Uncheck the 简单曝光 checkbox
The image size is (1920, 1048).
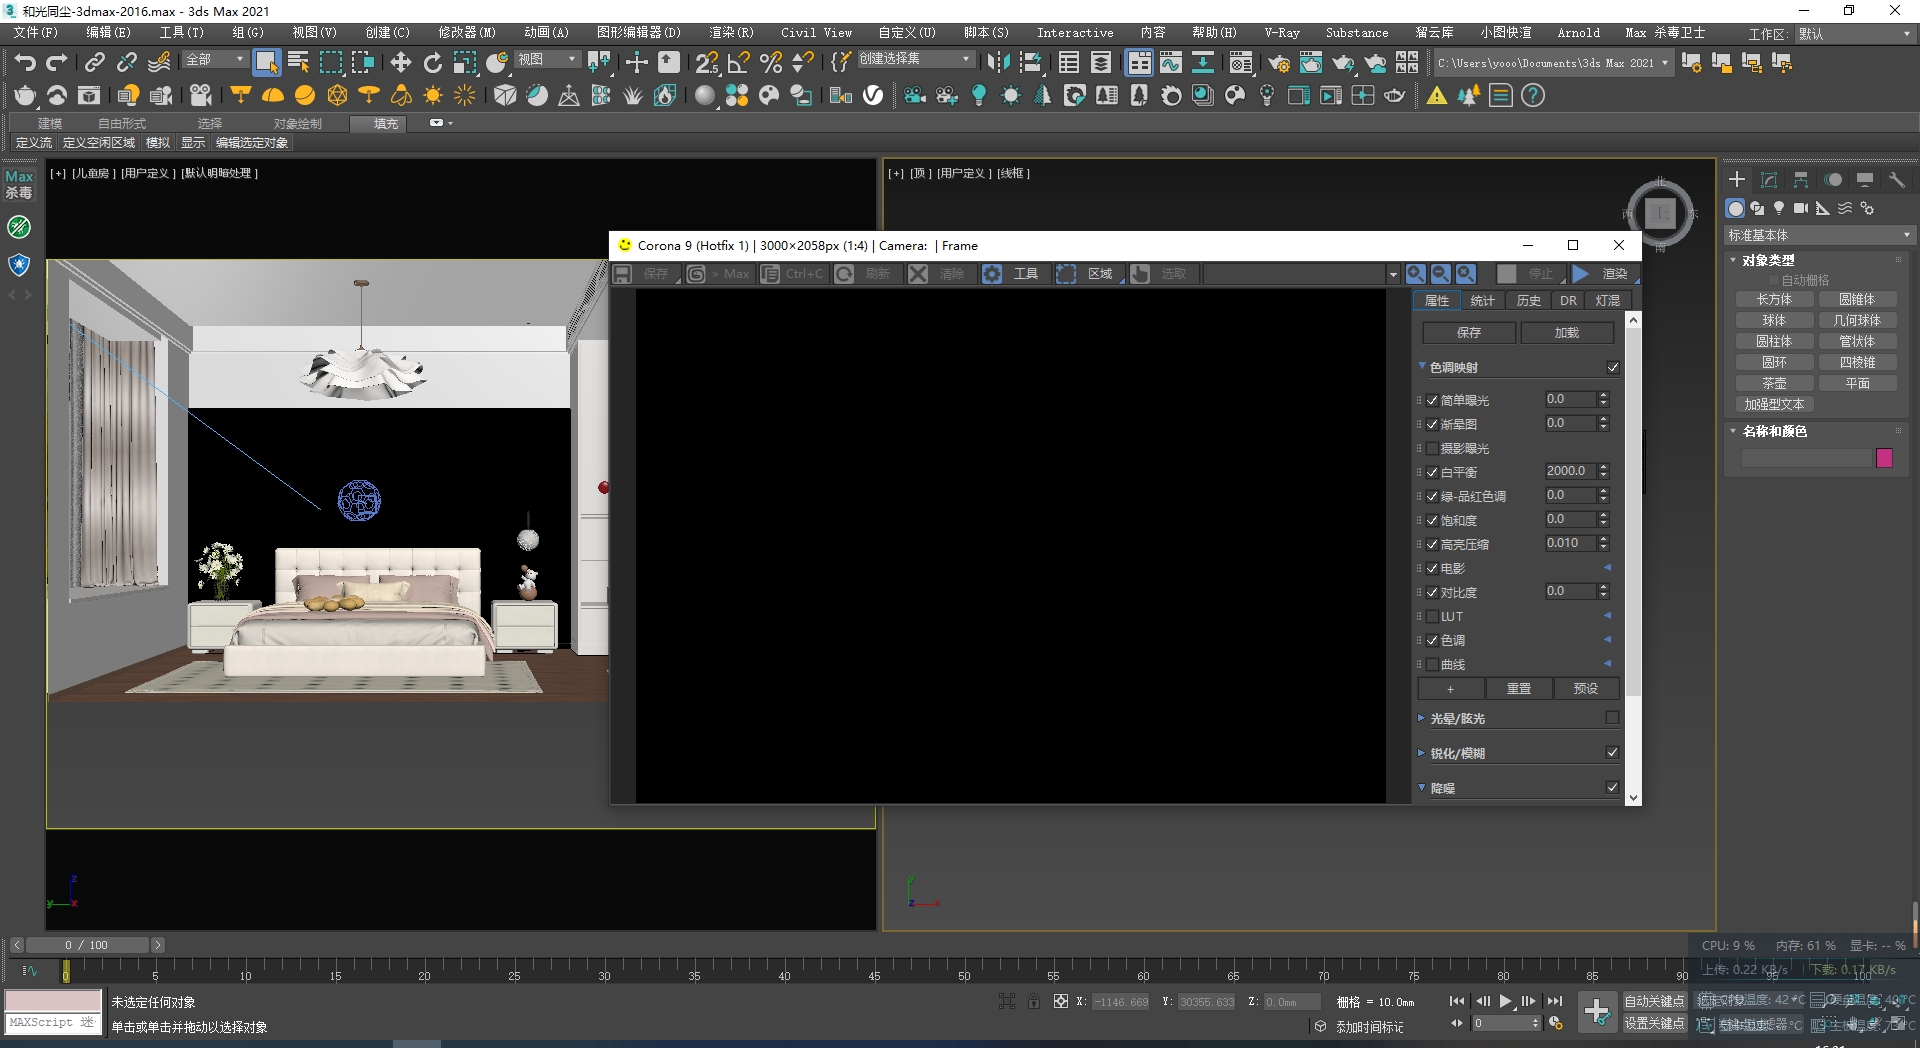click(x=1432, y=400)
